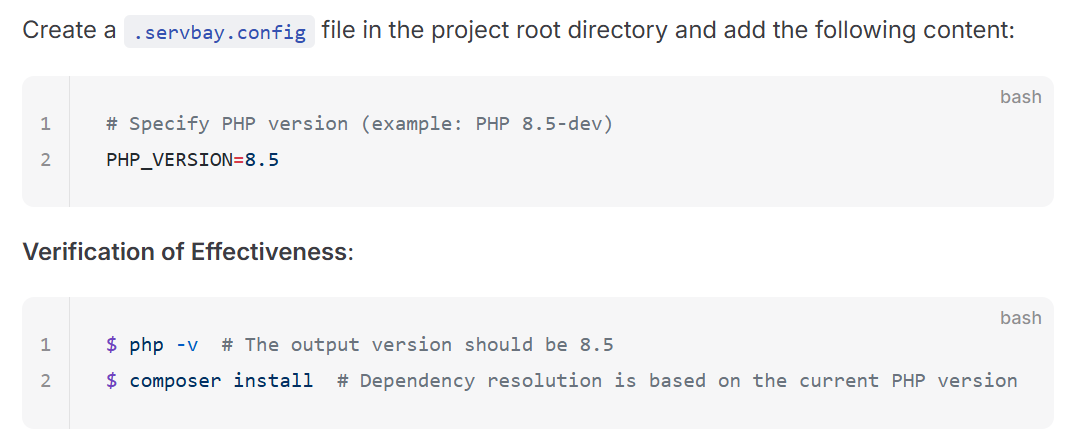The height and width of the screenshot is (443, 1065).
Task: Click line number 1 in verification code block
Action: [x=46, y=344]
